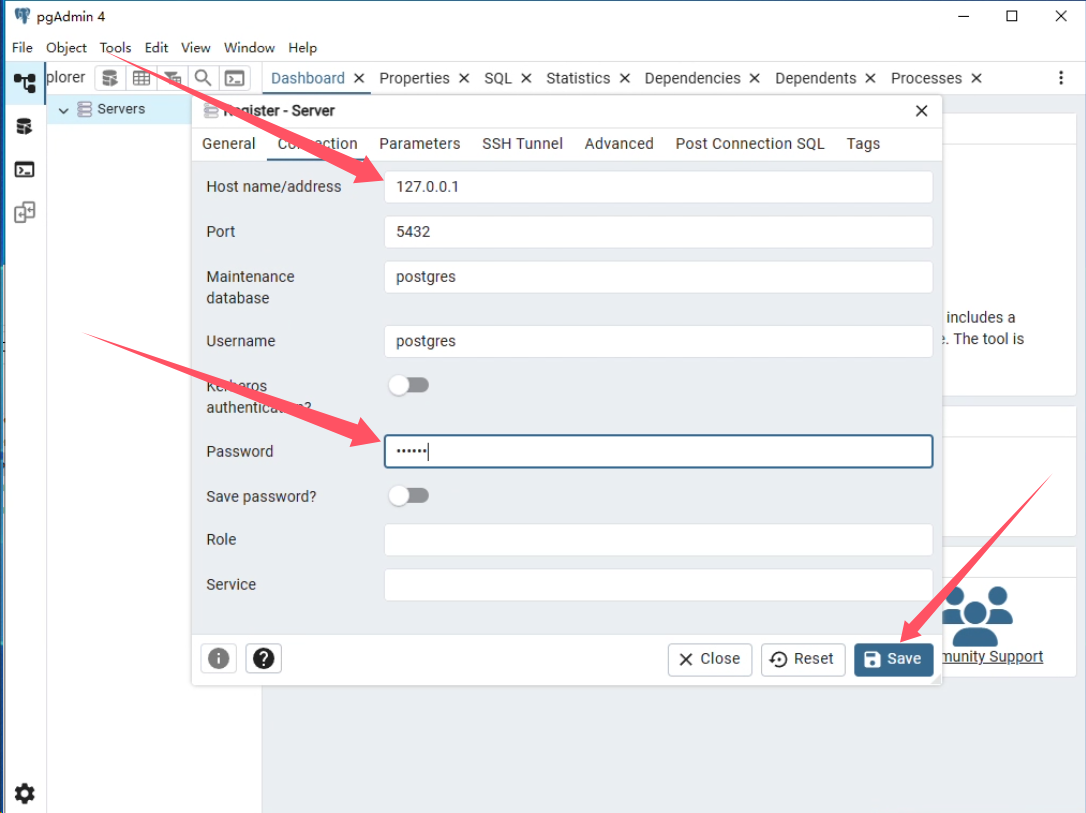Viewport: 1086px width, 813px height.
Task: Close the Properties tab
Action: click(464, 78)
